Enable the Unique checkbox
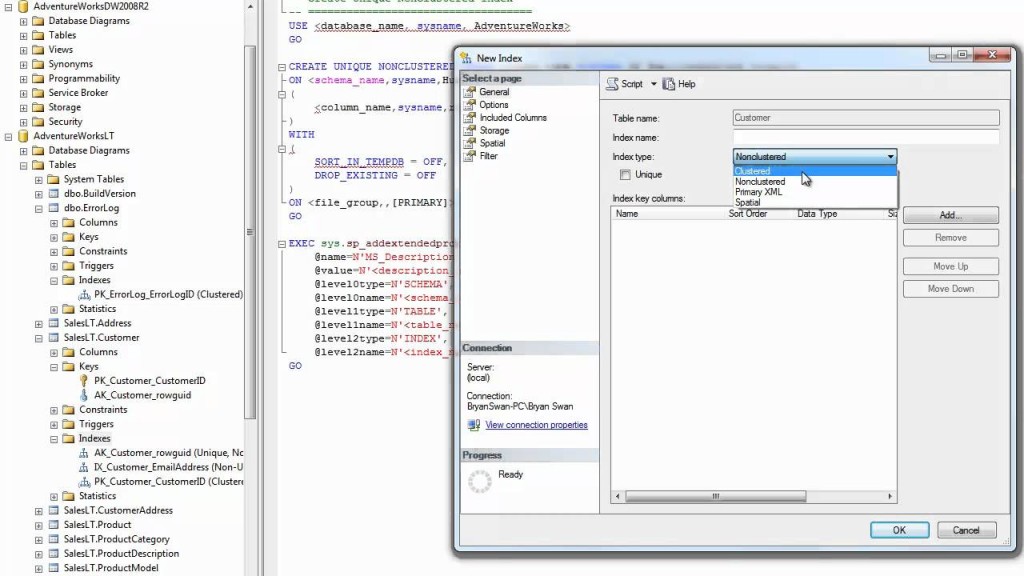This screenshot has height=576, width=1024. (625, 175)
